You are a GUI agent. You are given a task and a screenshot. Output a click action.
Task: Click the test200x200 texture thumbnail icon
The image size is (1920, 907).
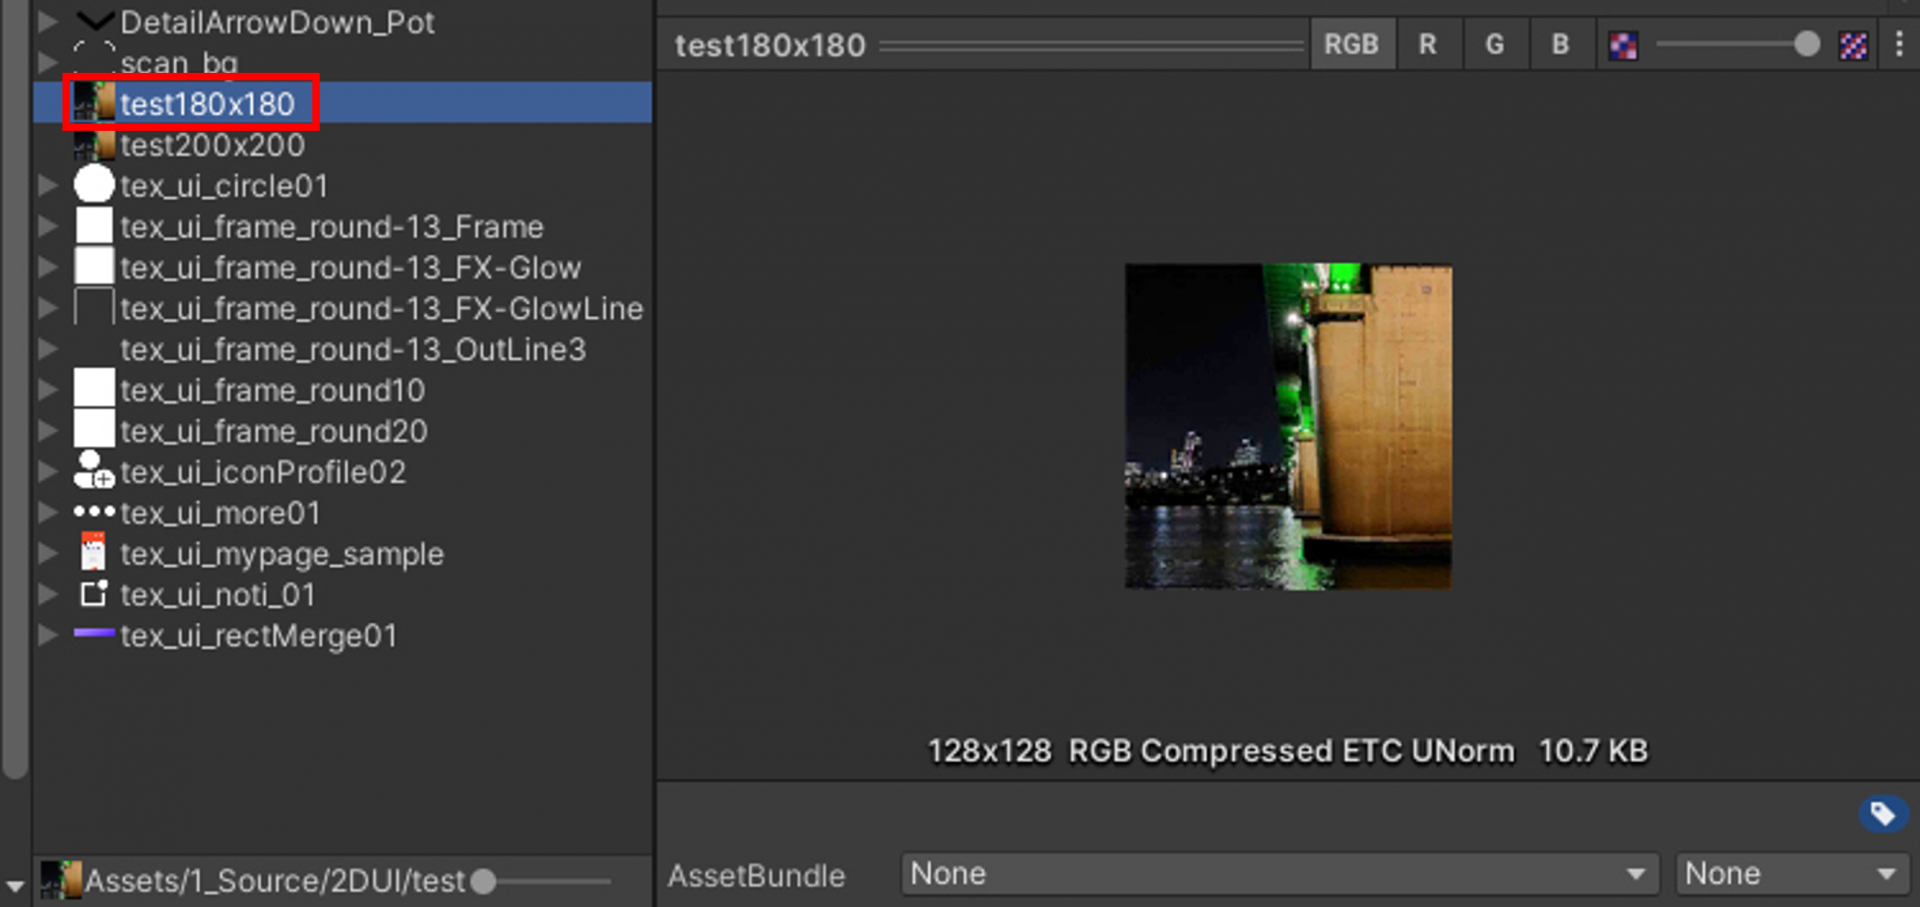click(x=94, y=145)
